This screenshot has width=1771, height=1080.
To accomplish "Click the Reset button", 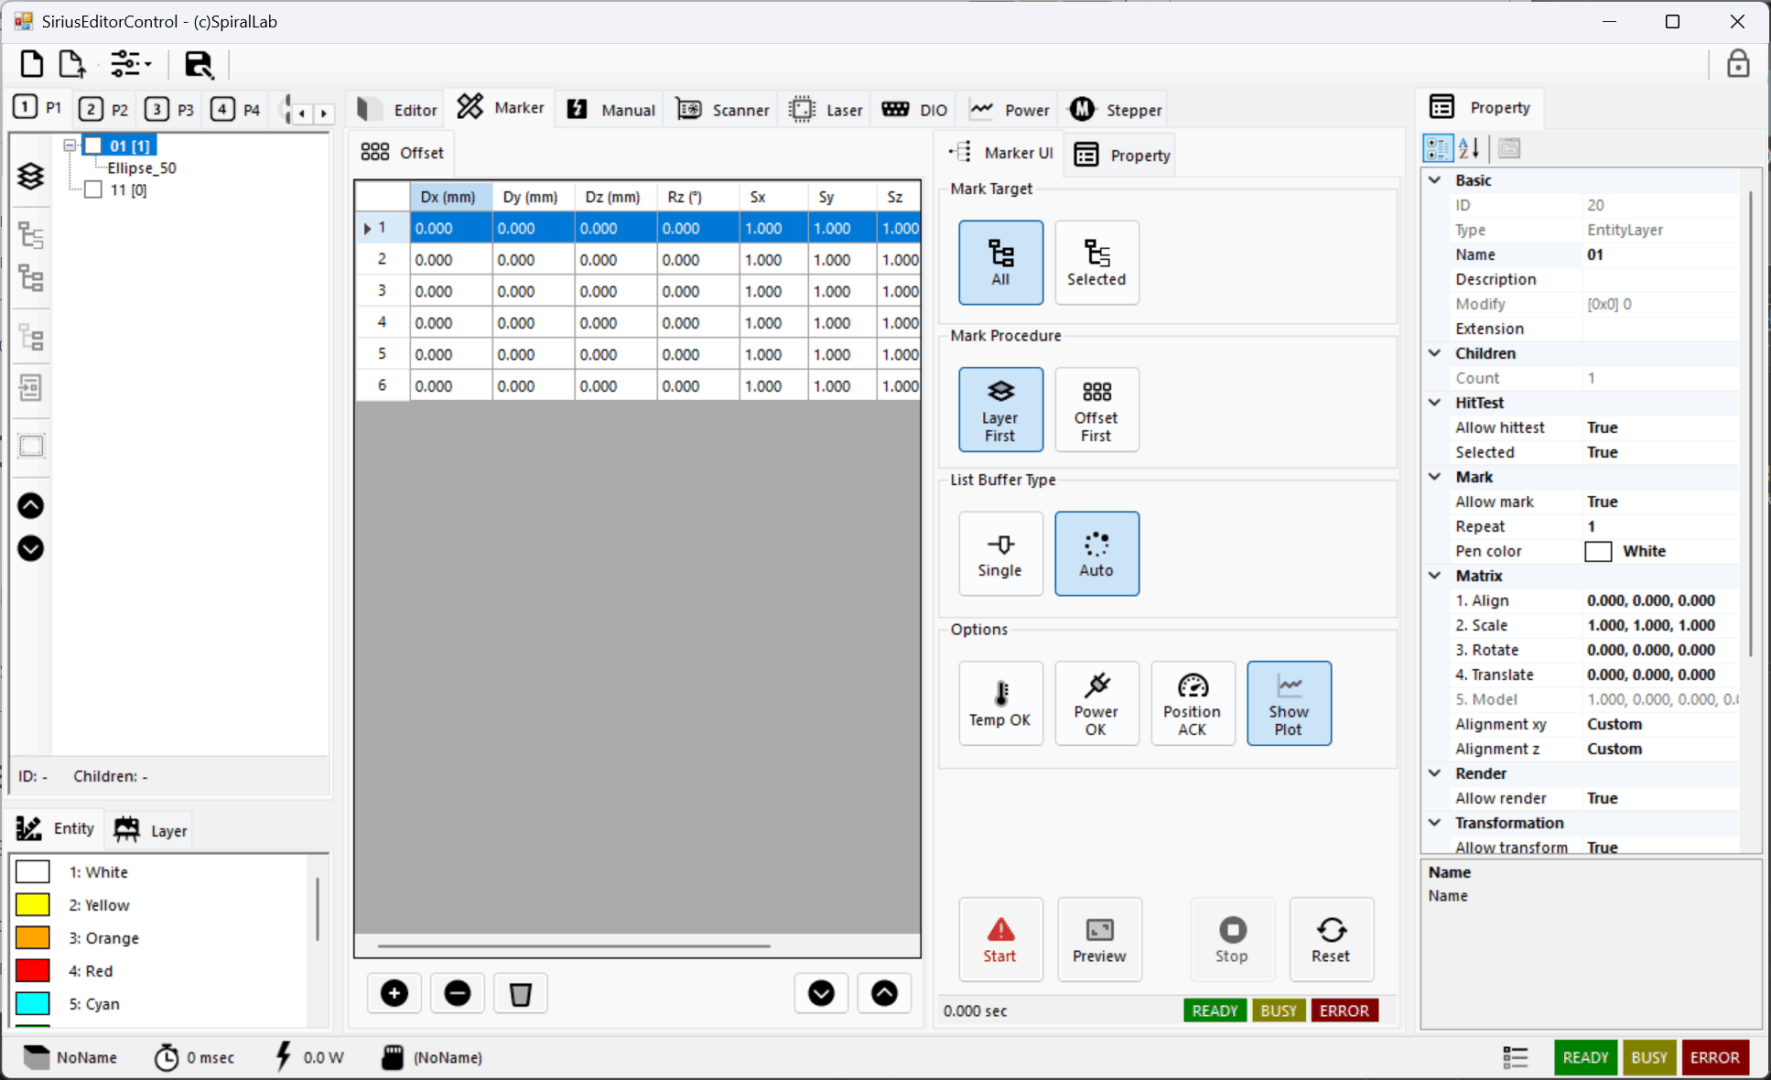I will (1330, 940).
